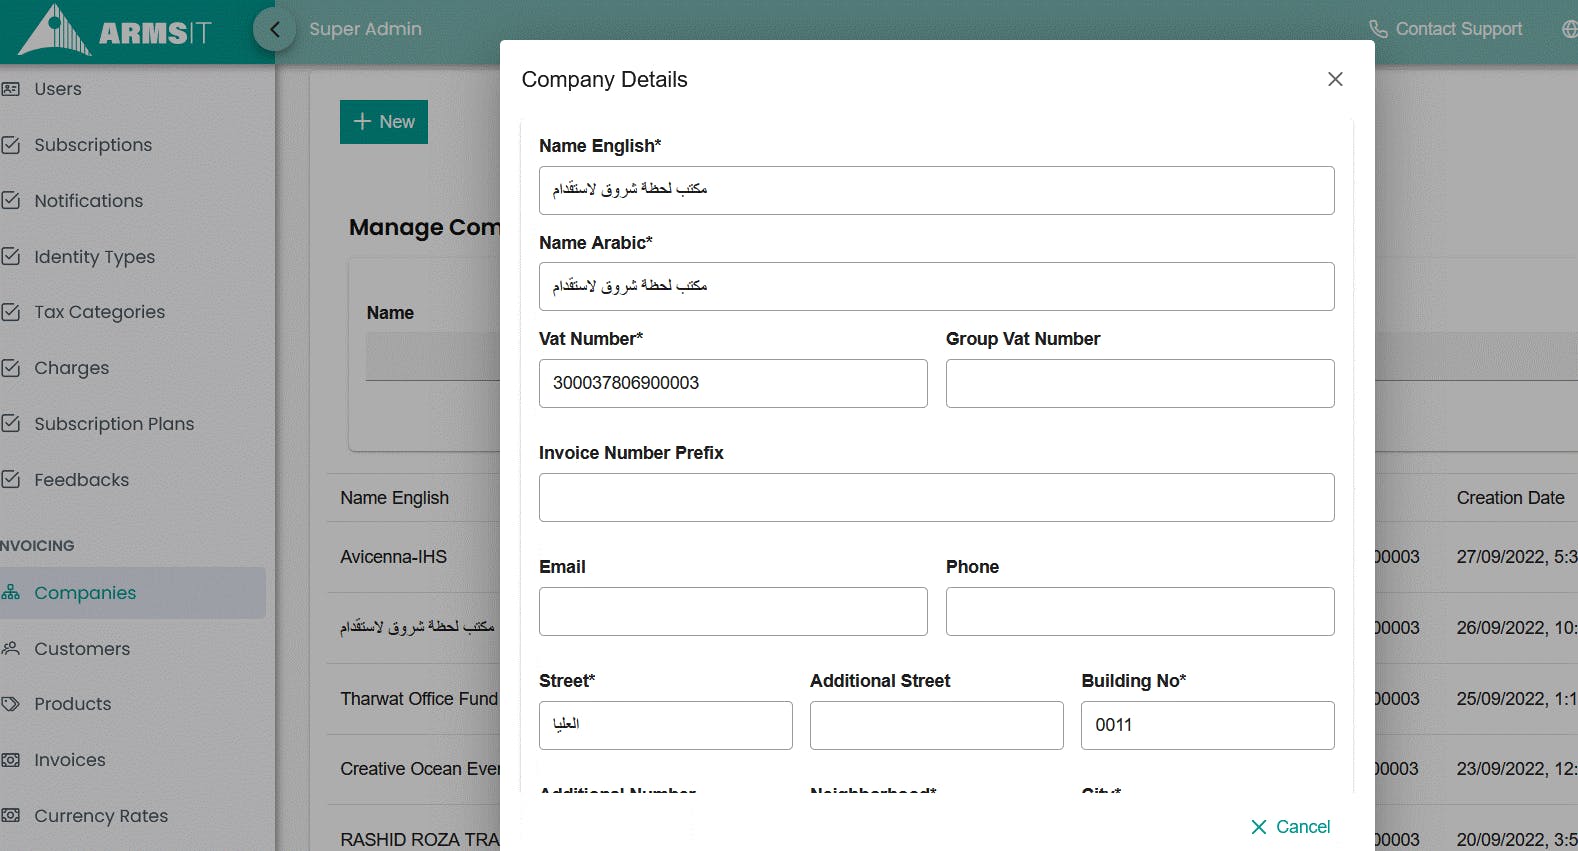The height and width of the screenshot is (851, 1578).
Task: Click the Currency Rates sidebar icon
Action: [x=11, y=816]
